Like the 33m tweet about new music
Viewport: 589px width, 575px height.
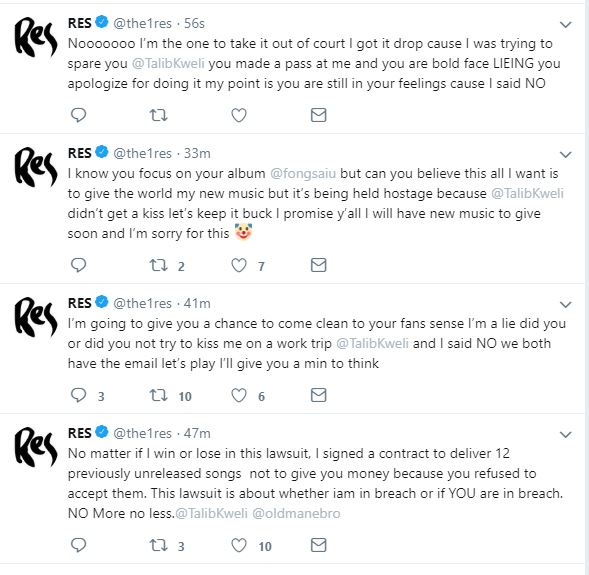point(239,265)
